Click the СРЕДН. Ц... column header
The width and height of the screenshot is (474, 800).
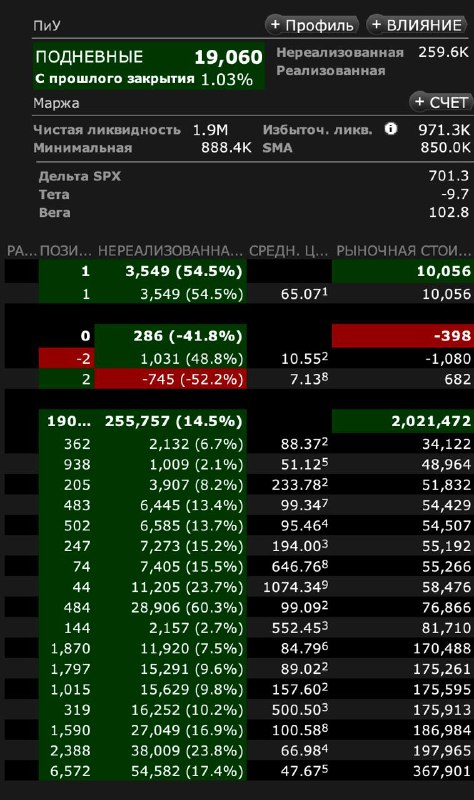[288, 251]
